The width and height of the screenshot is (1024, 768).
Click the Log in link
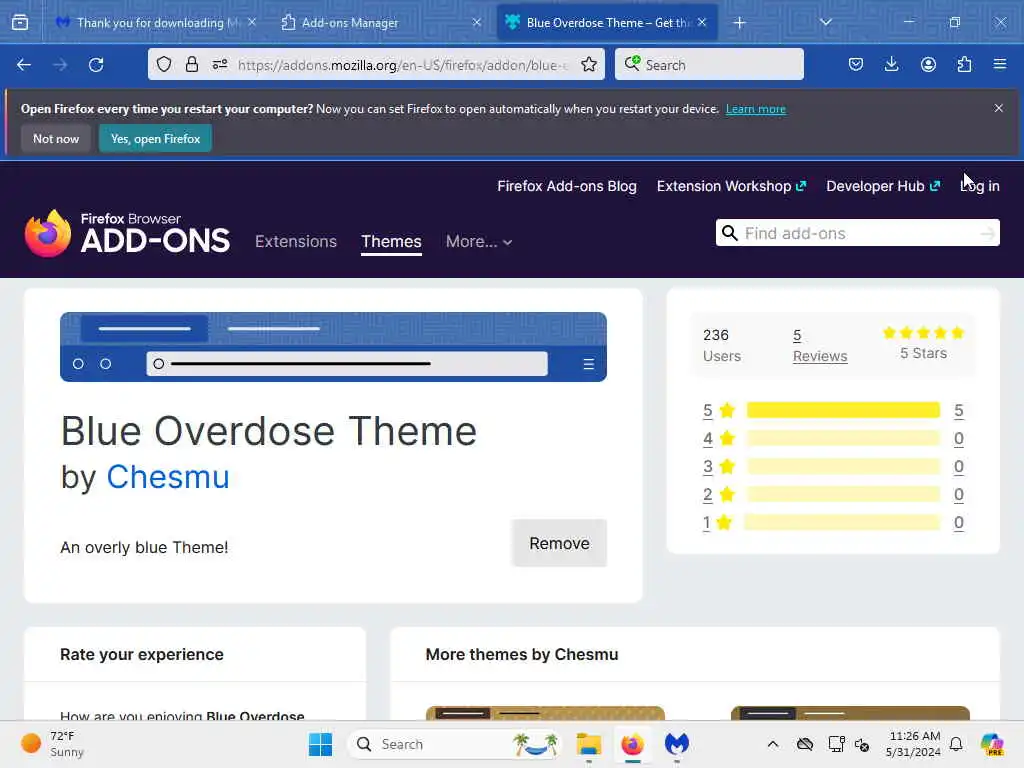980,186
